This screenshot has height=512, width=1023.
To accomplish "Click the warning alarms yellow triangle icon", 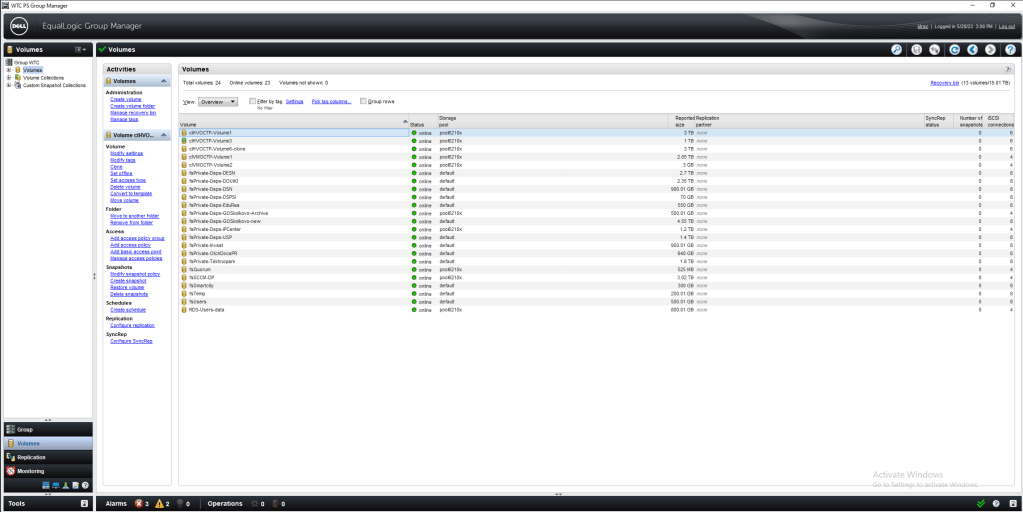I will (159, 504).
